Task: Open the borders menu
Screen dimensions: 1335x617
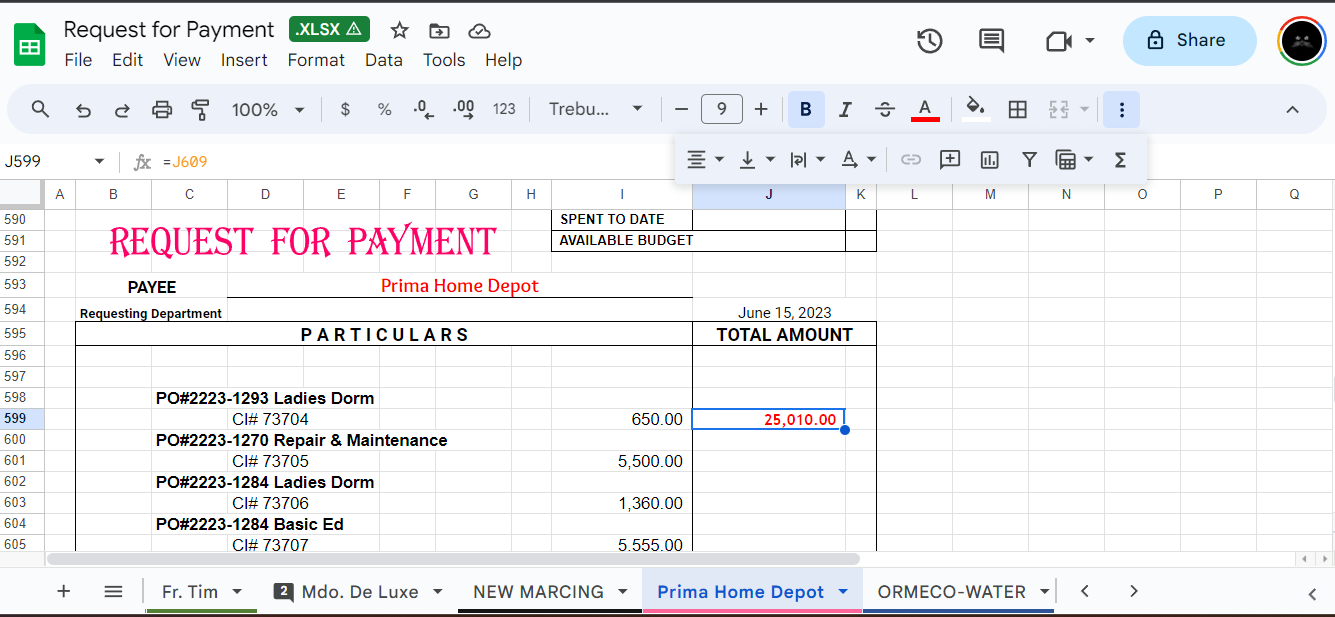Action: 1018,110
